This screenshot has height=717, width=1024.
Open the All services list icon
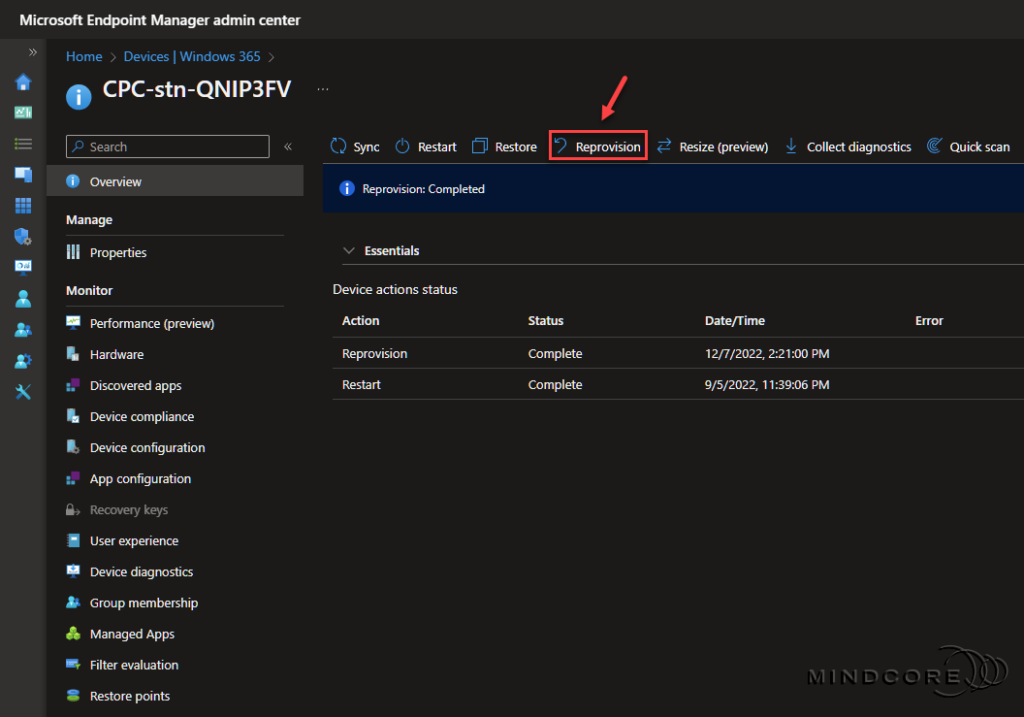pyautogui.click(x=22, y=143)
